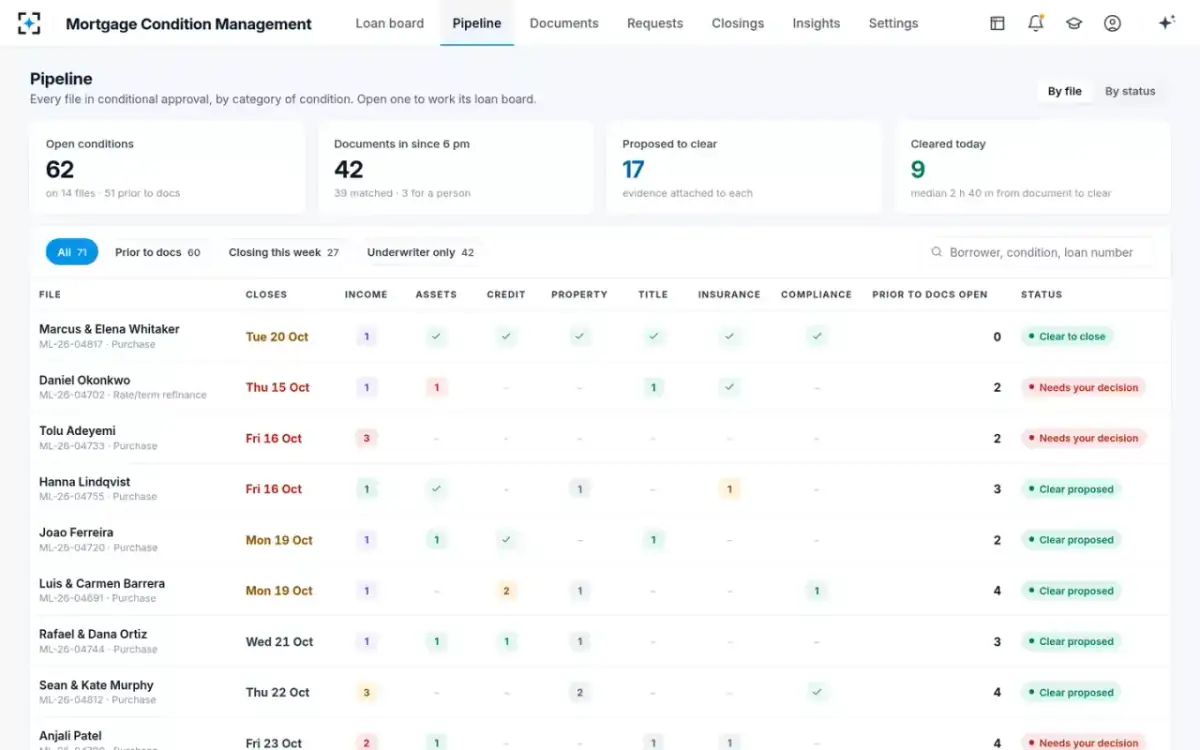Switch to the Requests tab

(655, 23)
